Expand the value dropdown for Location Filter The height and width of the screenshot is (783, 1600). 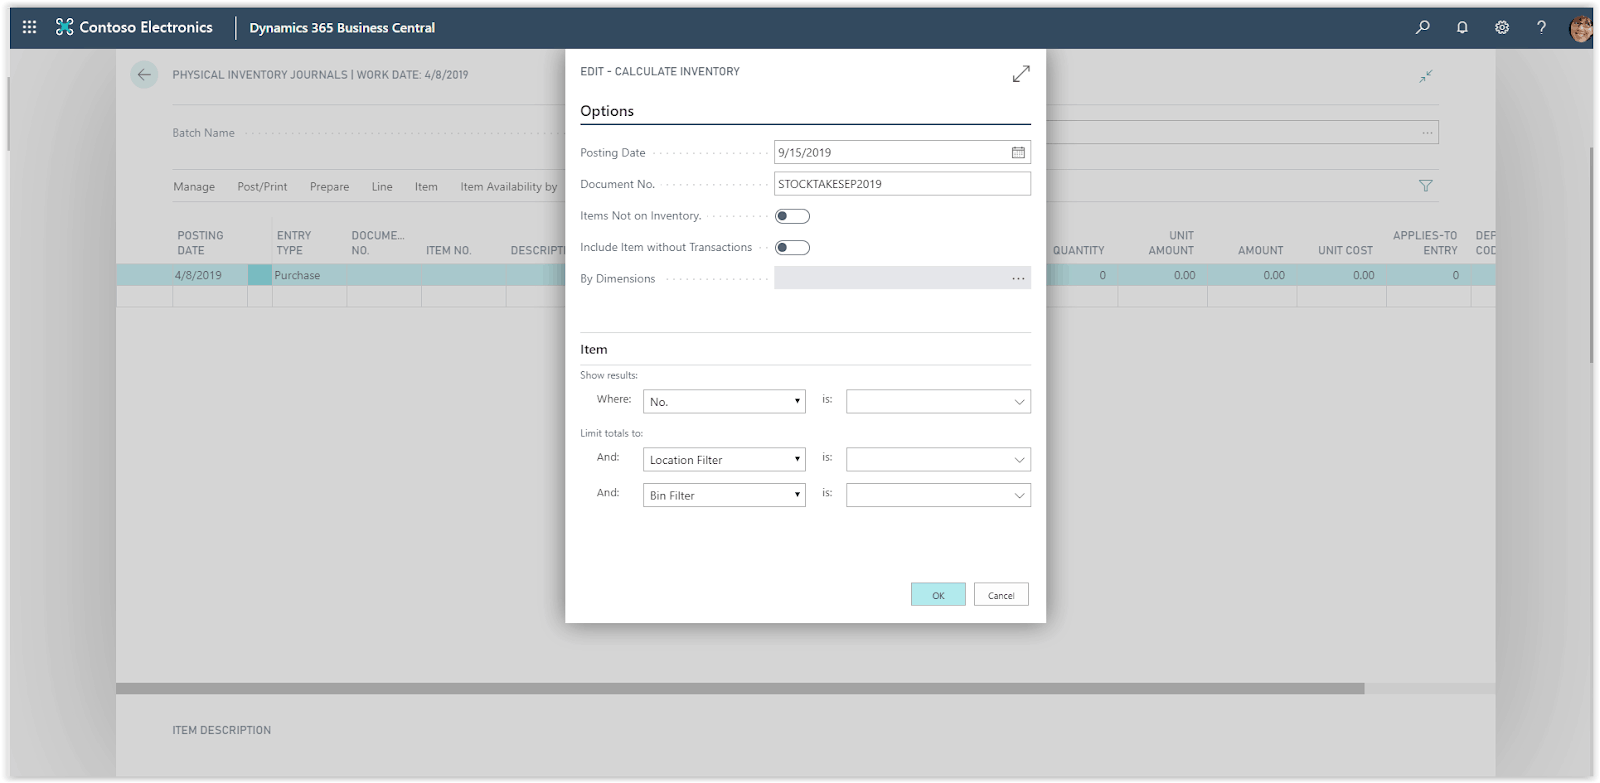click(1019, 460)
